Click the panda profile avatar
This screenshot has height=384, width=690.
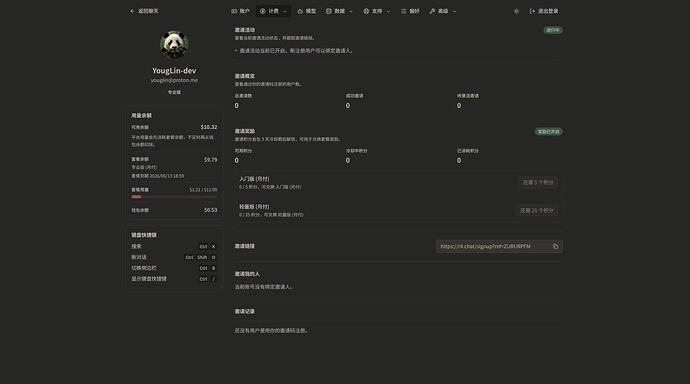click(x=174, y=44)
